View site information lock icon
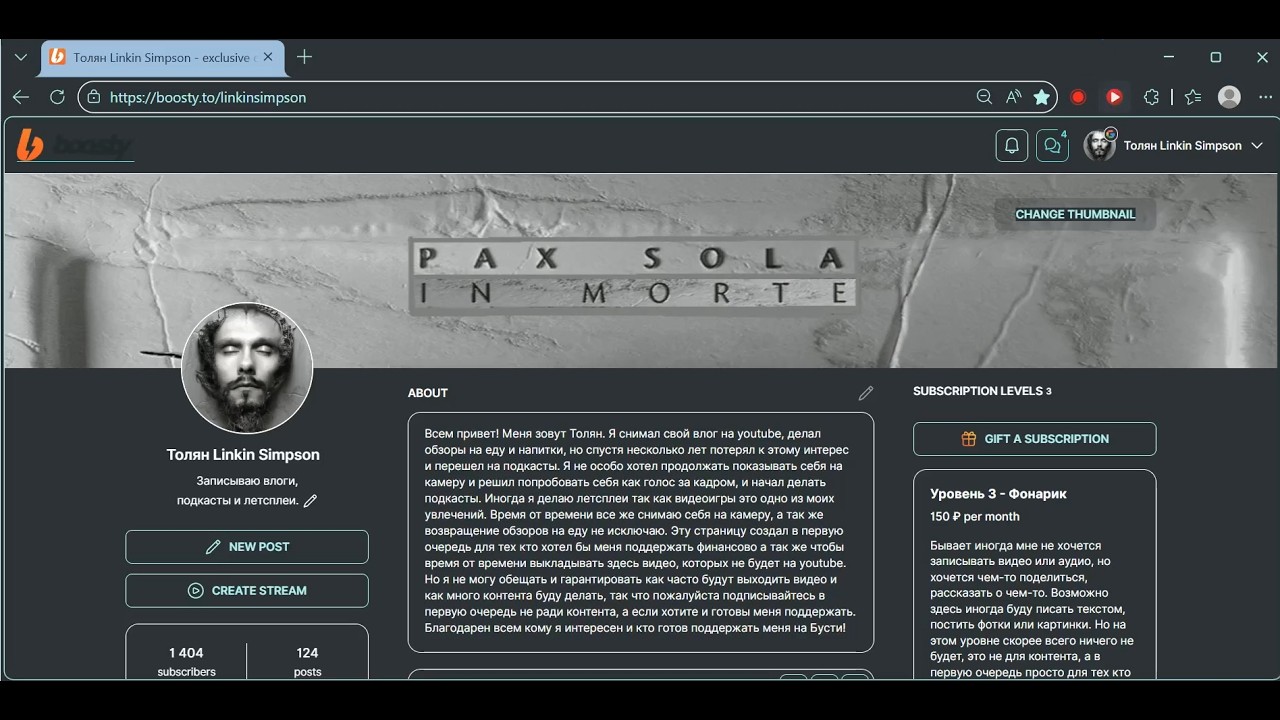Screen dimensions: 1280x720 pos(93,97)
